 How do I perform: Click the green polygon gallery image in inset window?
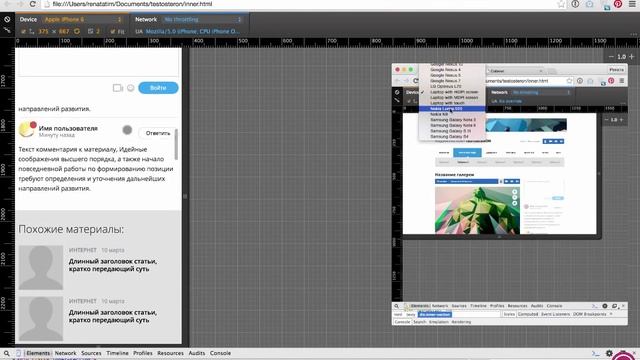(x=477, y=211)
